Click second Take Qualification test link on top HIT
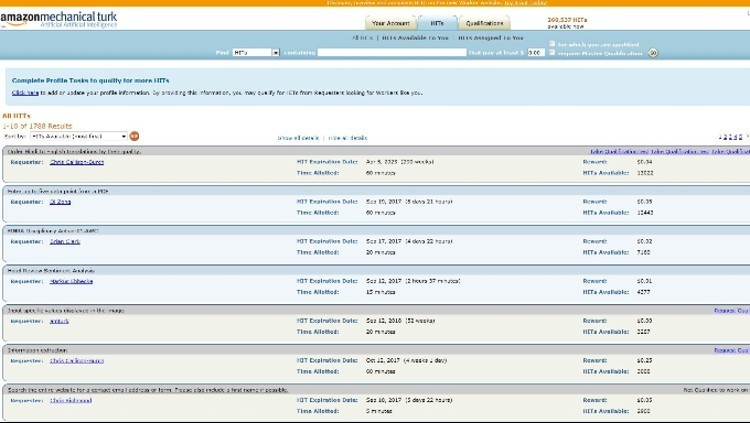 point(680,151)
